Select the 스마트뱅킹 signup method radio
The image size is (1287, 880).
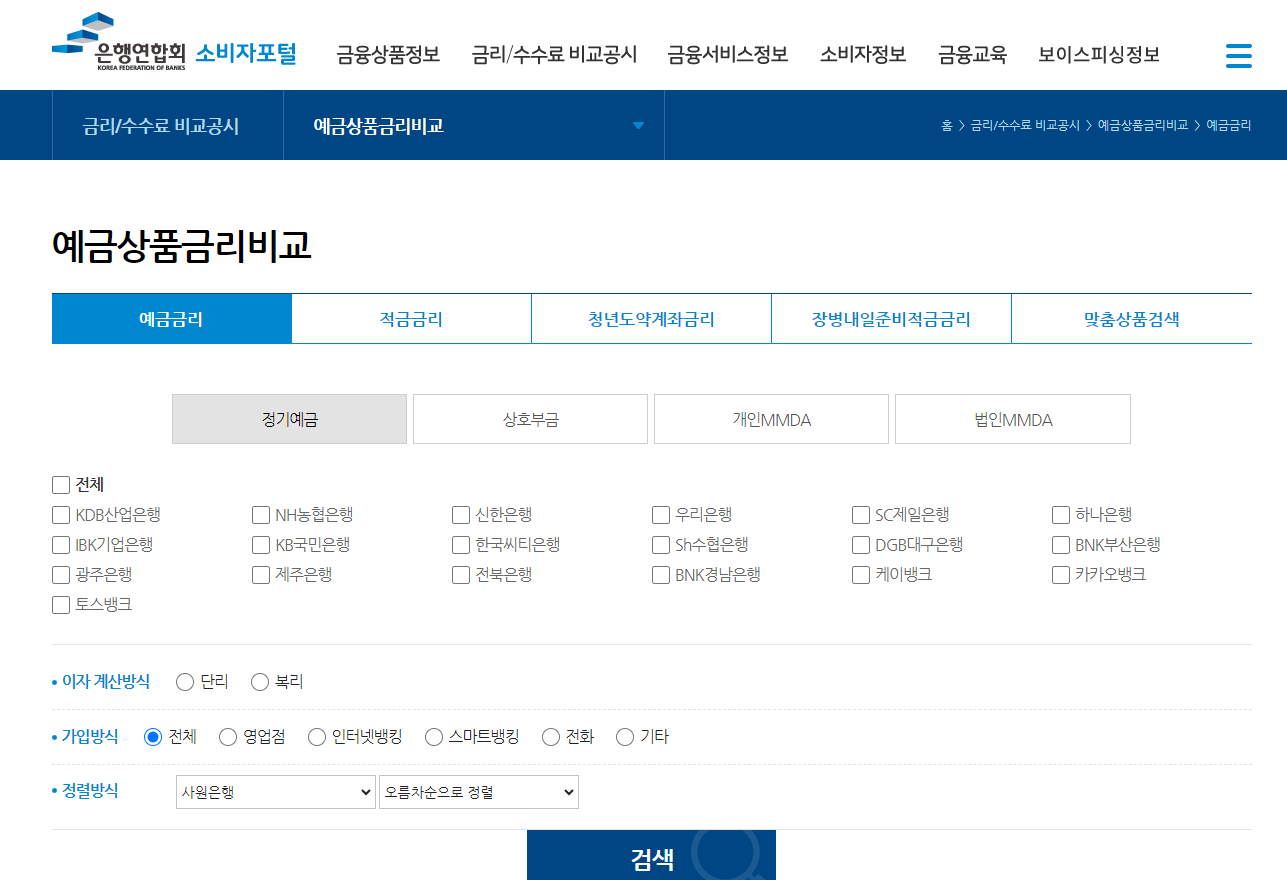(433, 736)
